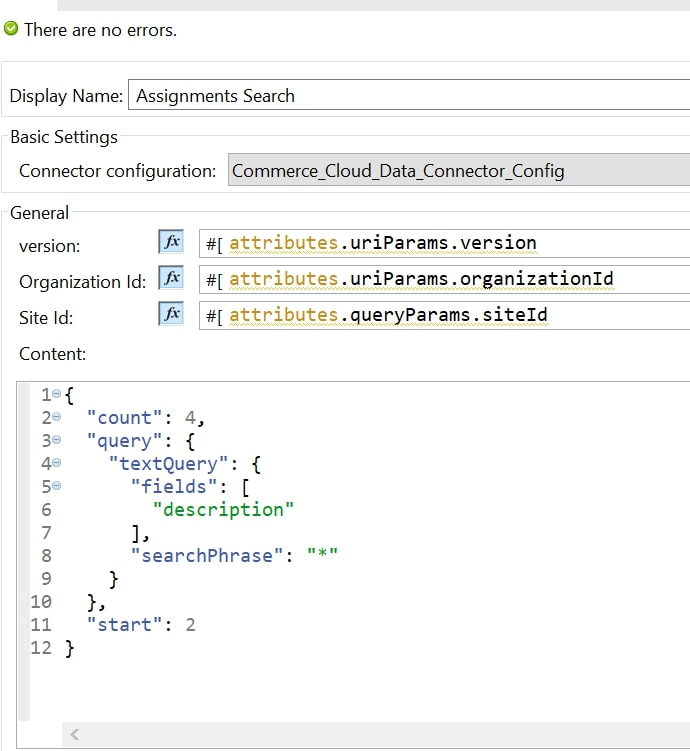
Task: Collapse the "fields" array on line 5
Action: (x=57, y=487)
